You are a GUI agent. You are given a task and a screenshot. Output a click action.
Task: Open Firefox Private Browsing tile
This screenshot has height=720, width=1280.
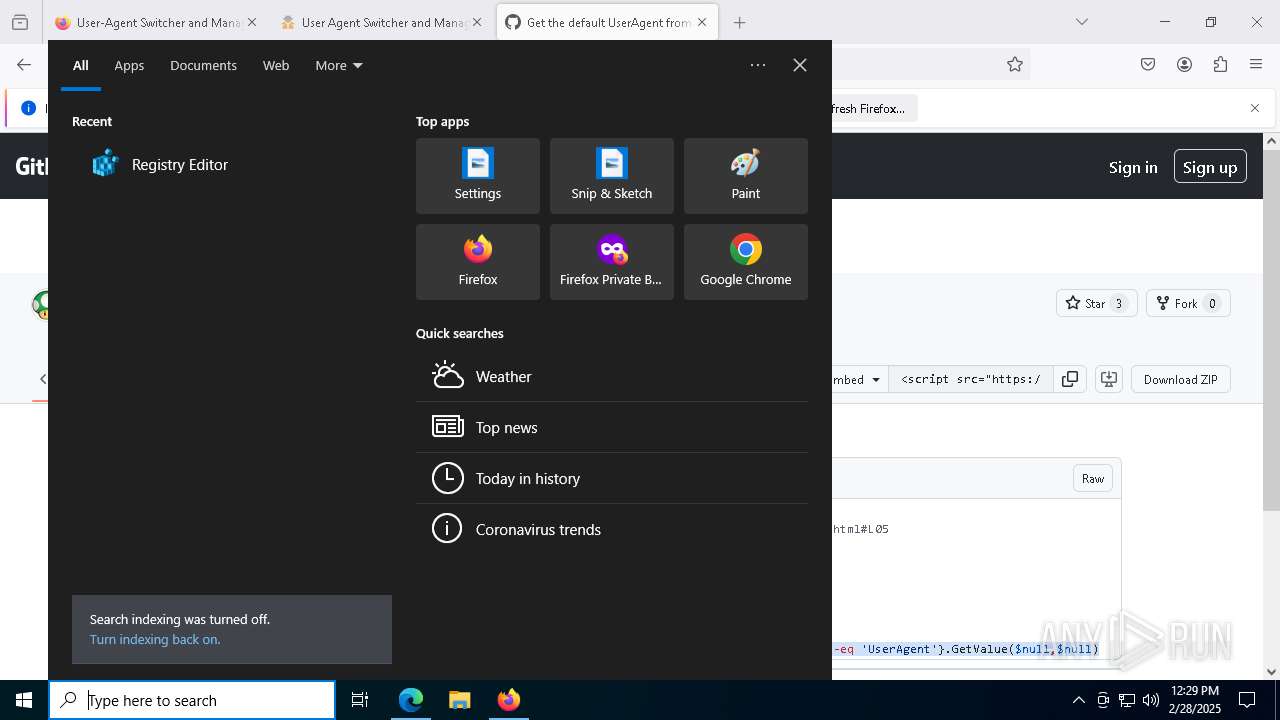click(612, 262)
